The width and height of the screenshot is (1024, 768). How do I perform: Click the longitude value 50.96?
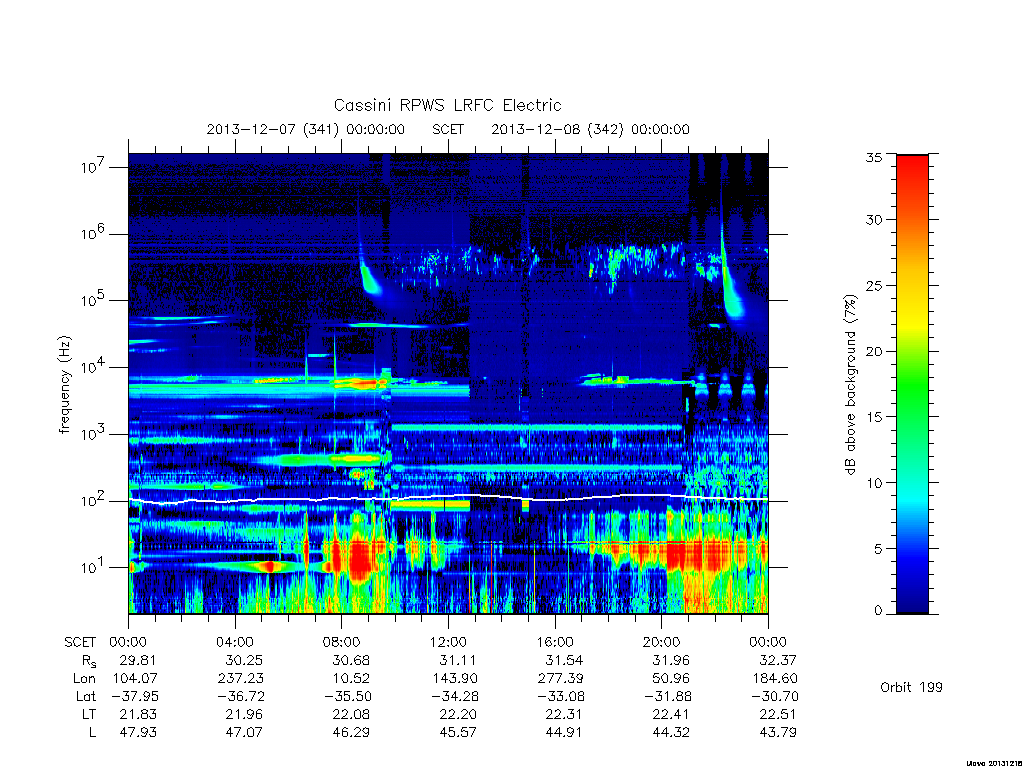coord(671,679)
